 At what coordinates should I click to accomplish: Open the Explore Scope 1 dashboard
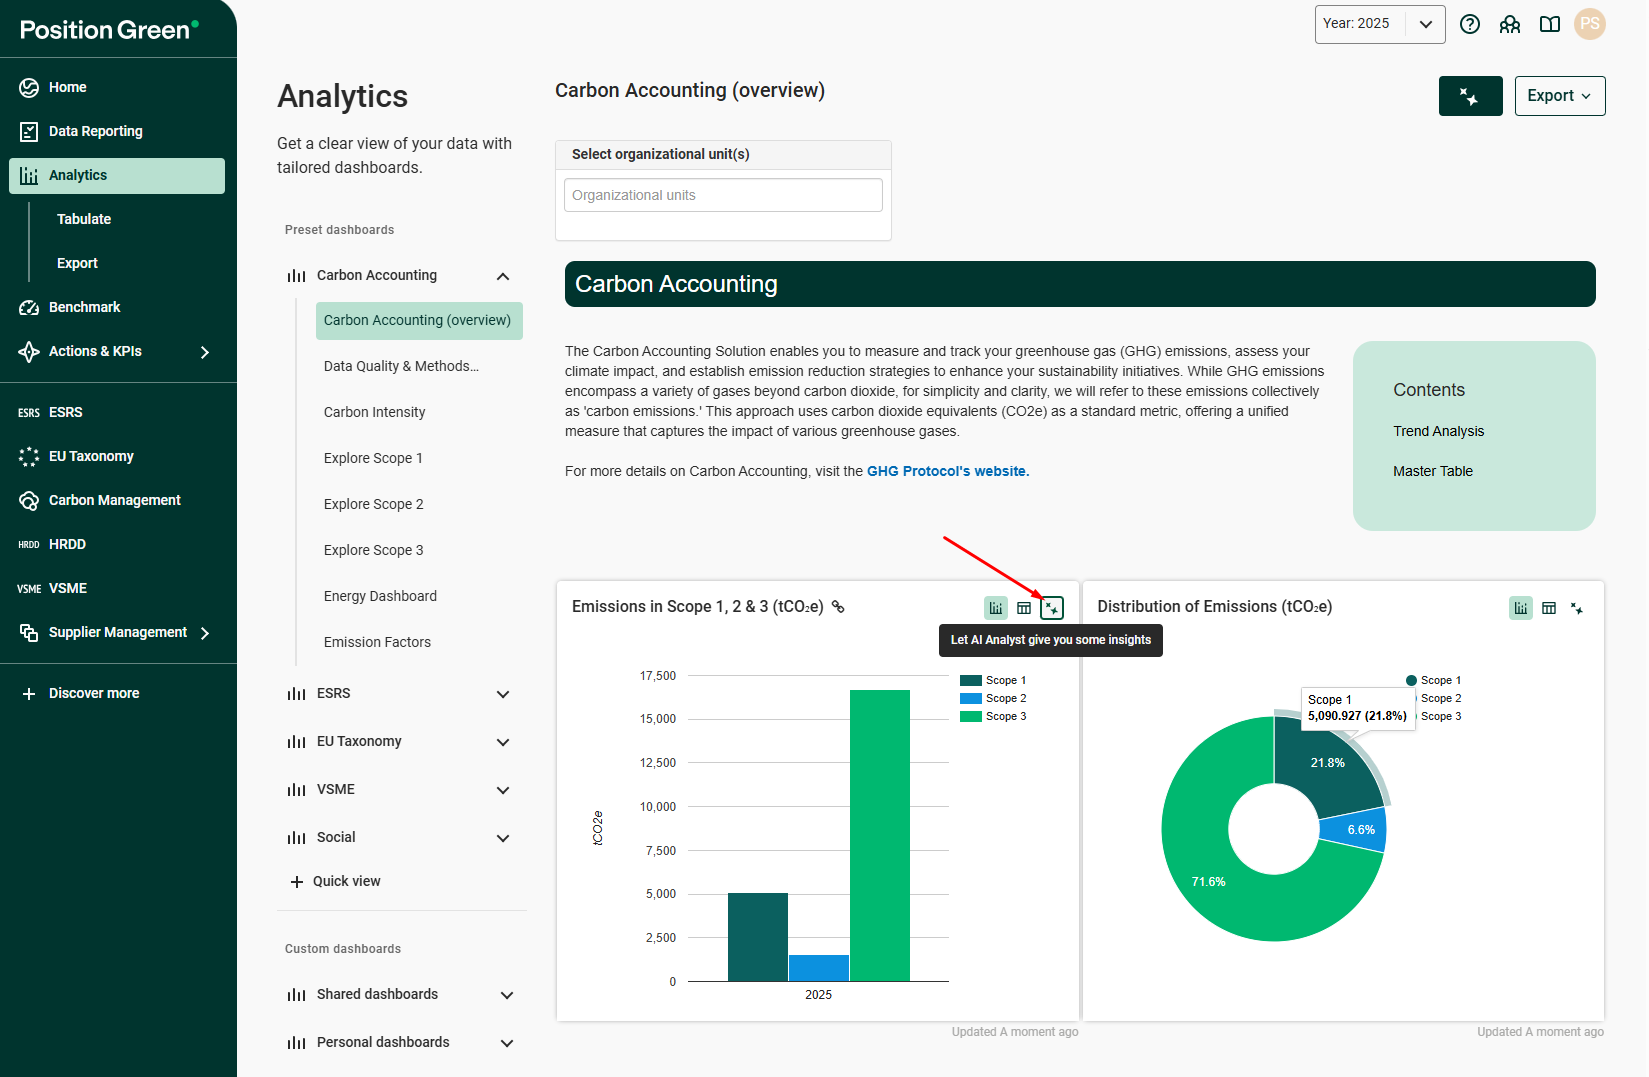click(x=373, y=458)
